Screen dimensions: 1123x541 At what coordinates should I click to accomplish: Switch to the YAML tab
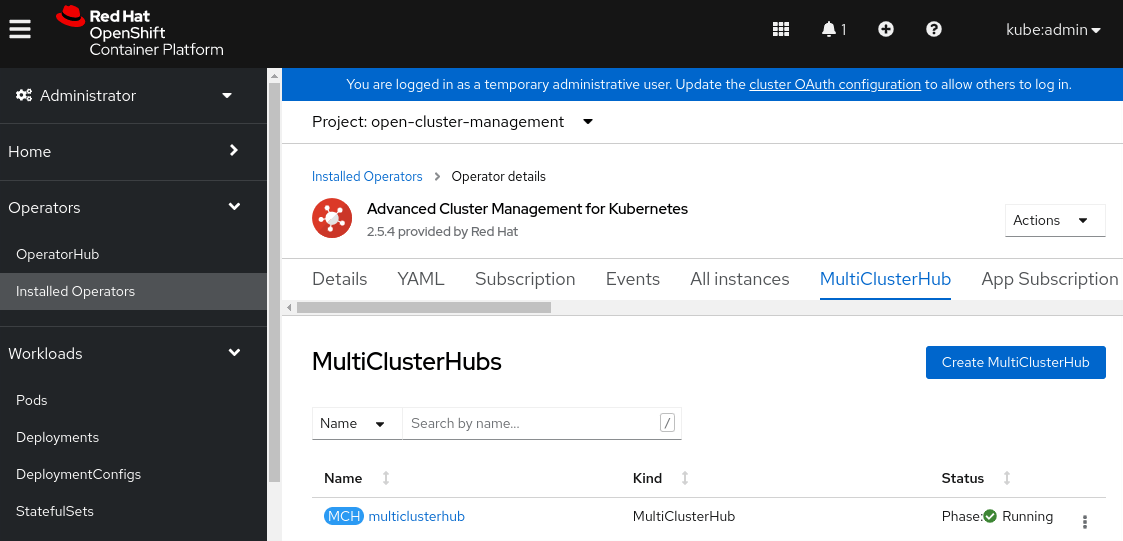coord(420,279)
